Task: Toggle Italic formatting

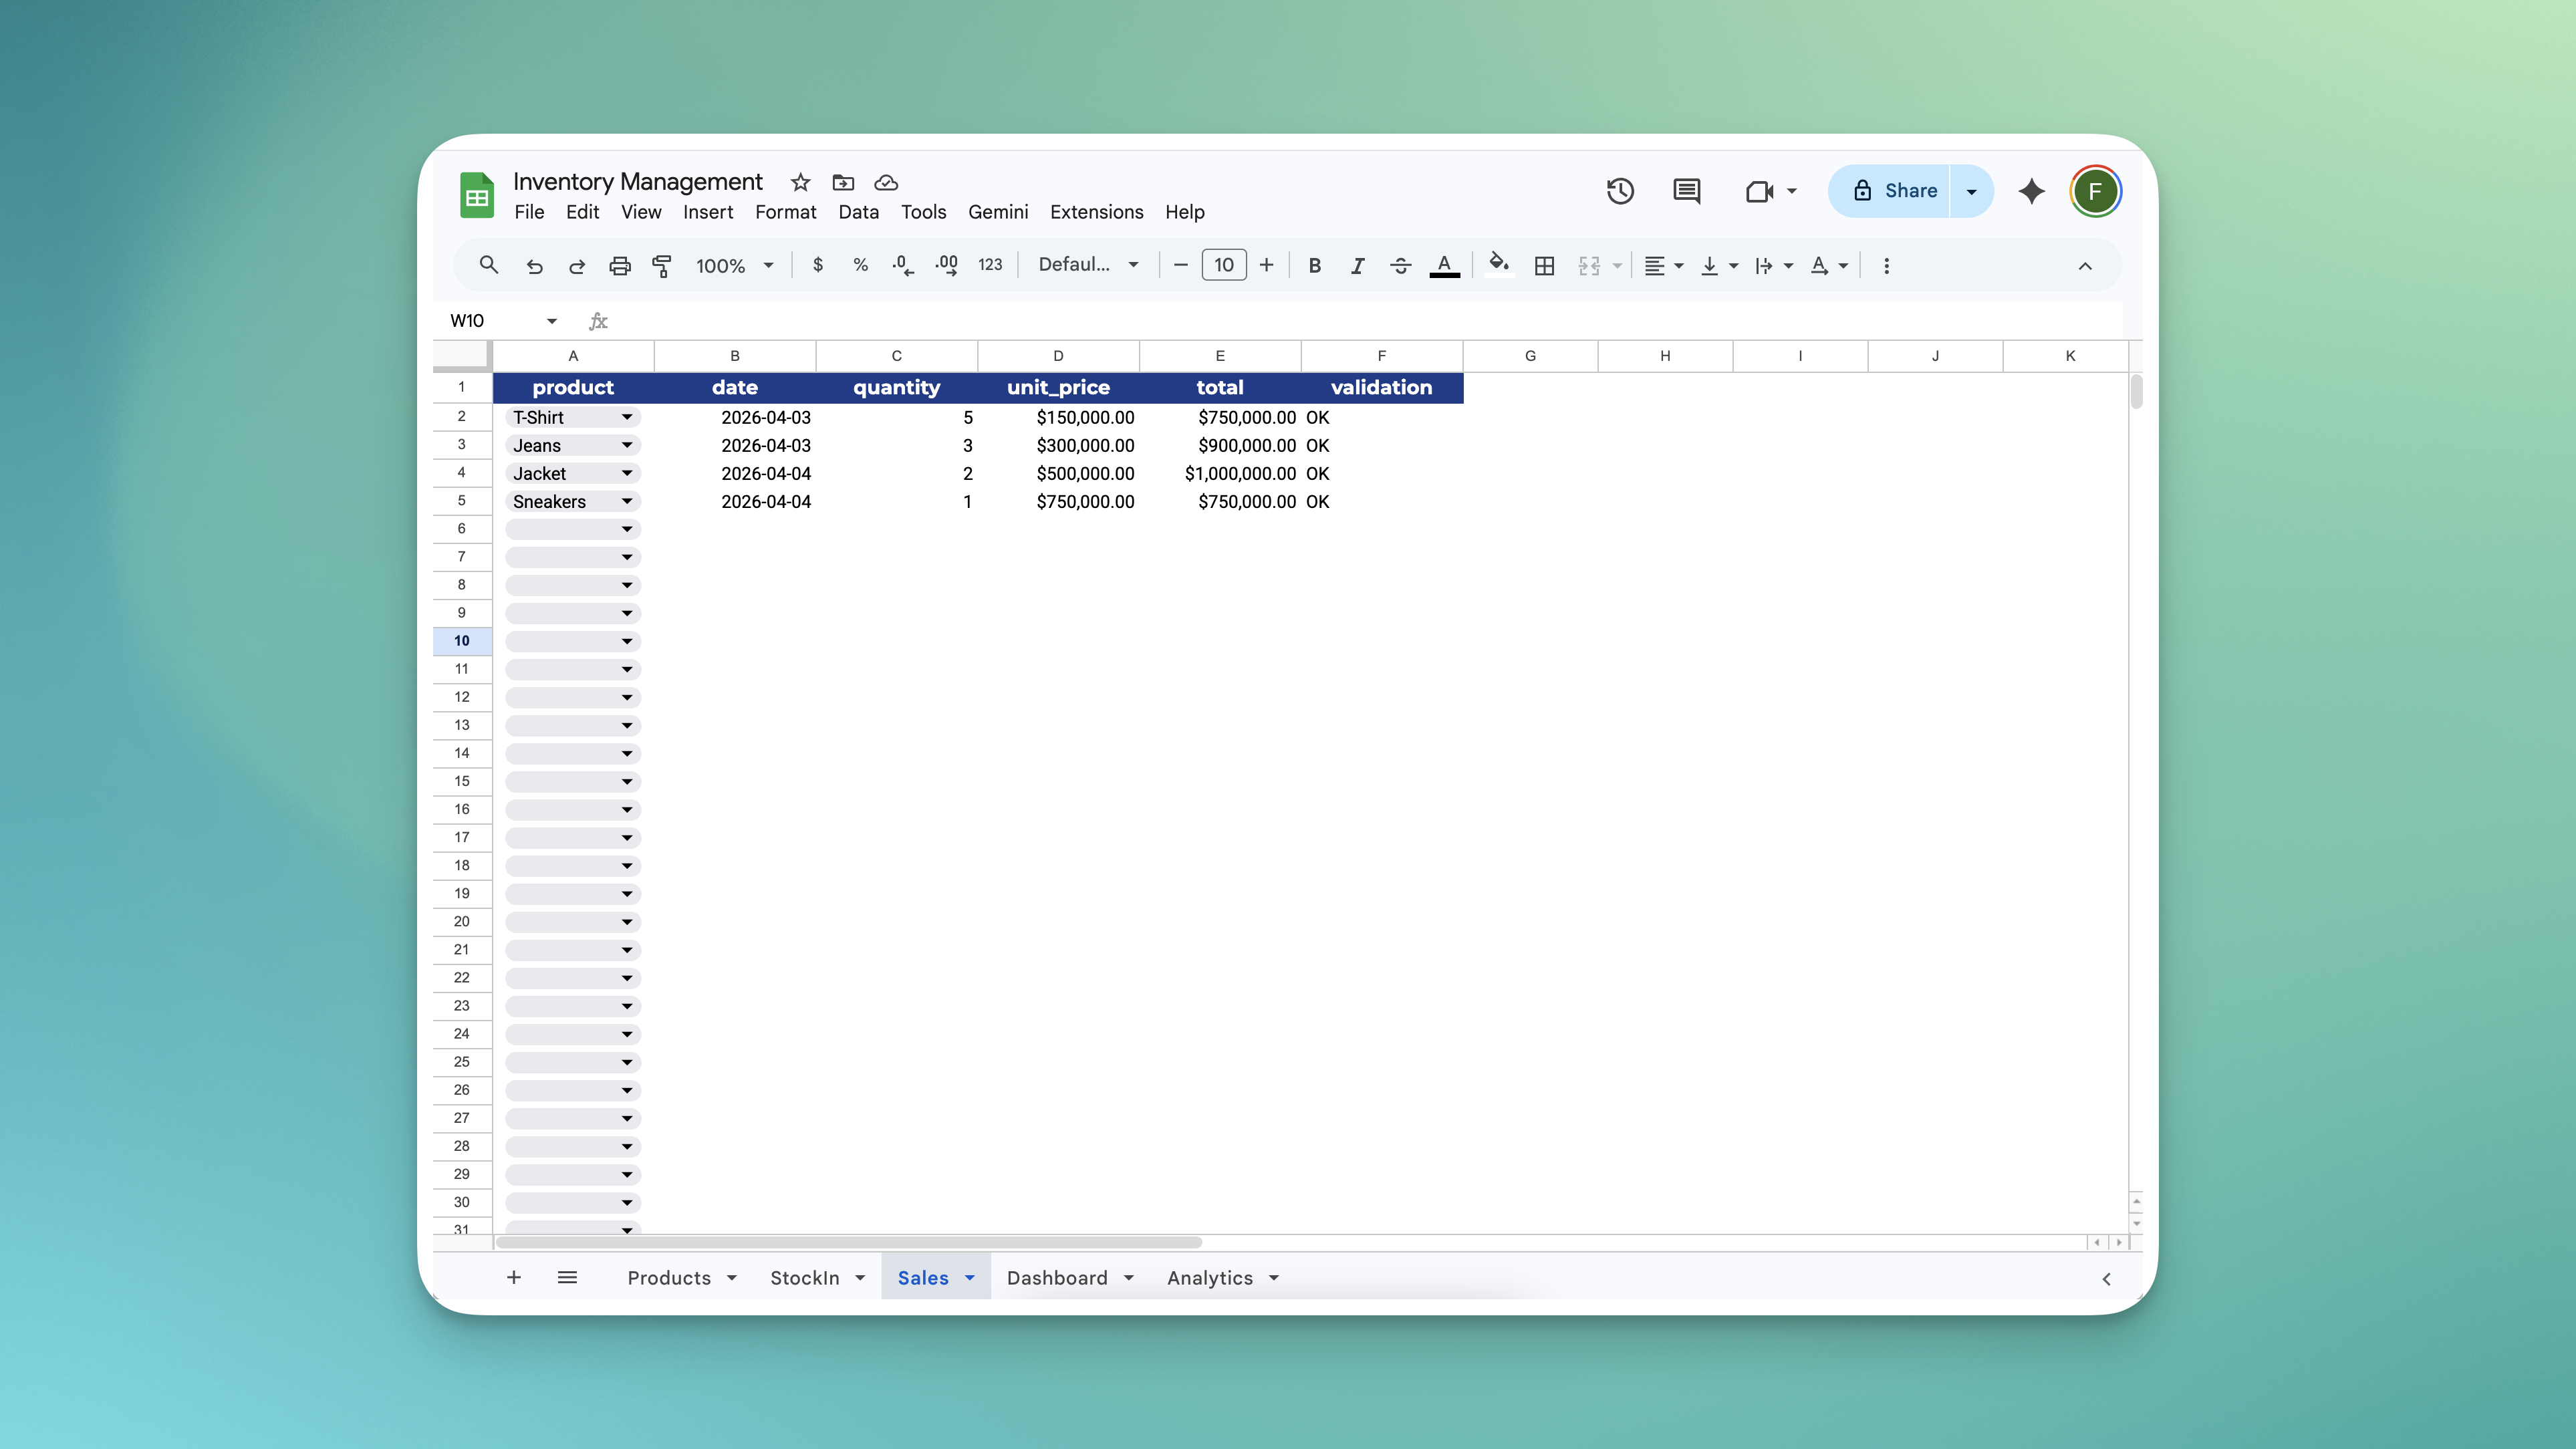Action: tap(1357, 265)
